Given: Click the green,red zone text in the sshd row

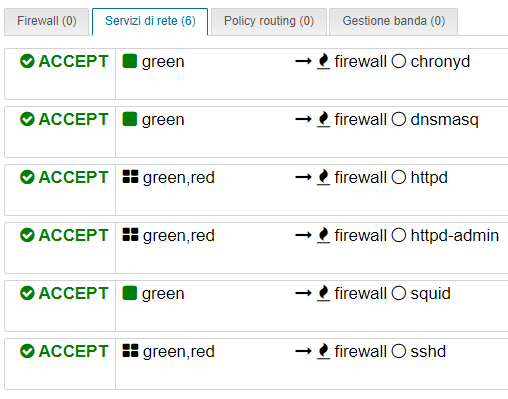Looking at the screenshot, I should 179,352.
